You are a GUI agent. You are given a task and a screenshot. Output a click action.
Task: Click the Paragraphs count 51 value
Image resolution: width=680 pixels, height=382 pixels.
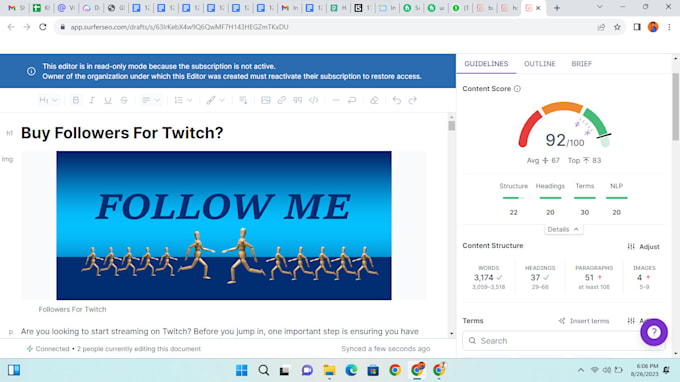[589, 278]
